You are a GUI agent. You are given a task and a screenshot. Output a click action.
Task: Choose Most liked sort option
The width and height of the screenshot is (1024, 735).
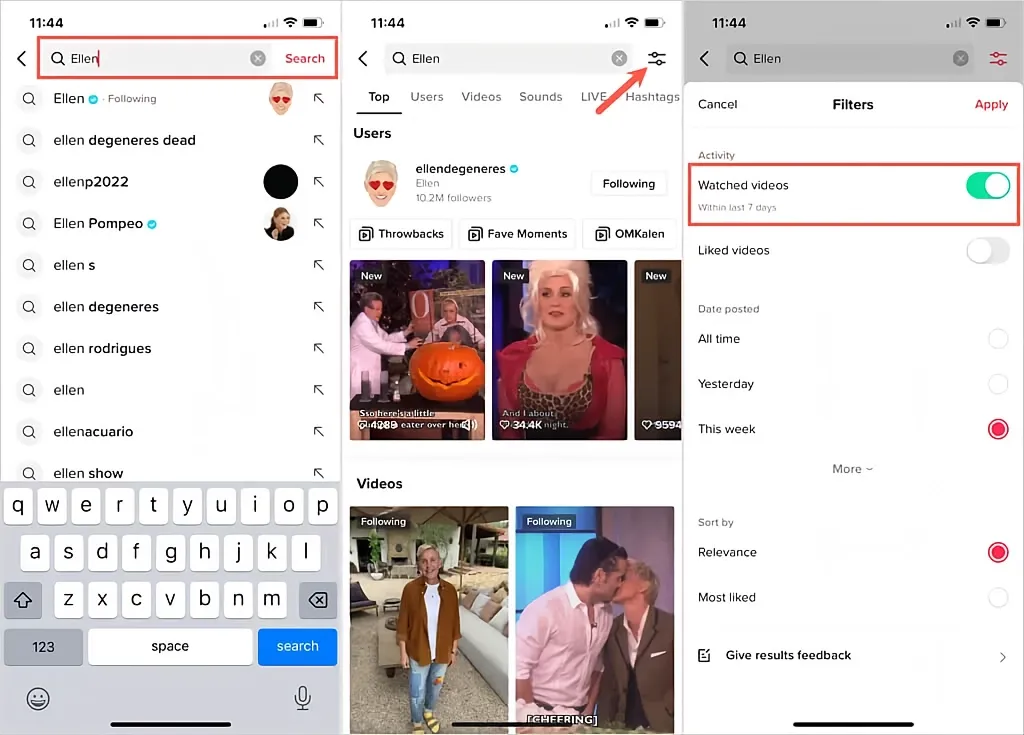click(x=997, y=598)
